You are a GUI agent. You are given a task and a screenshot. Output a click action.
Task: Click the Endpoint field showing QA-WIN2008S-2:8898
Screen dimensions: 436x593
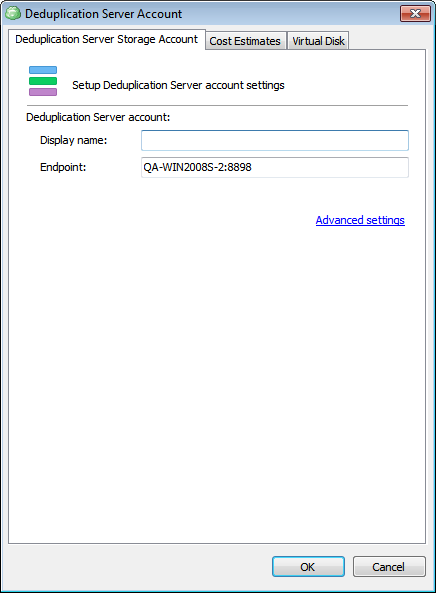click(x=275, y=167)
